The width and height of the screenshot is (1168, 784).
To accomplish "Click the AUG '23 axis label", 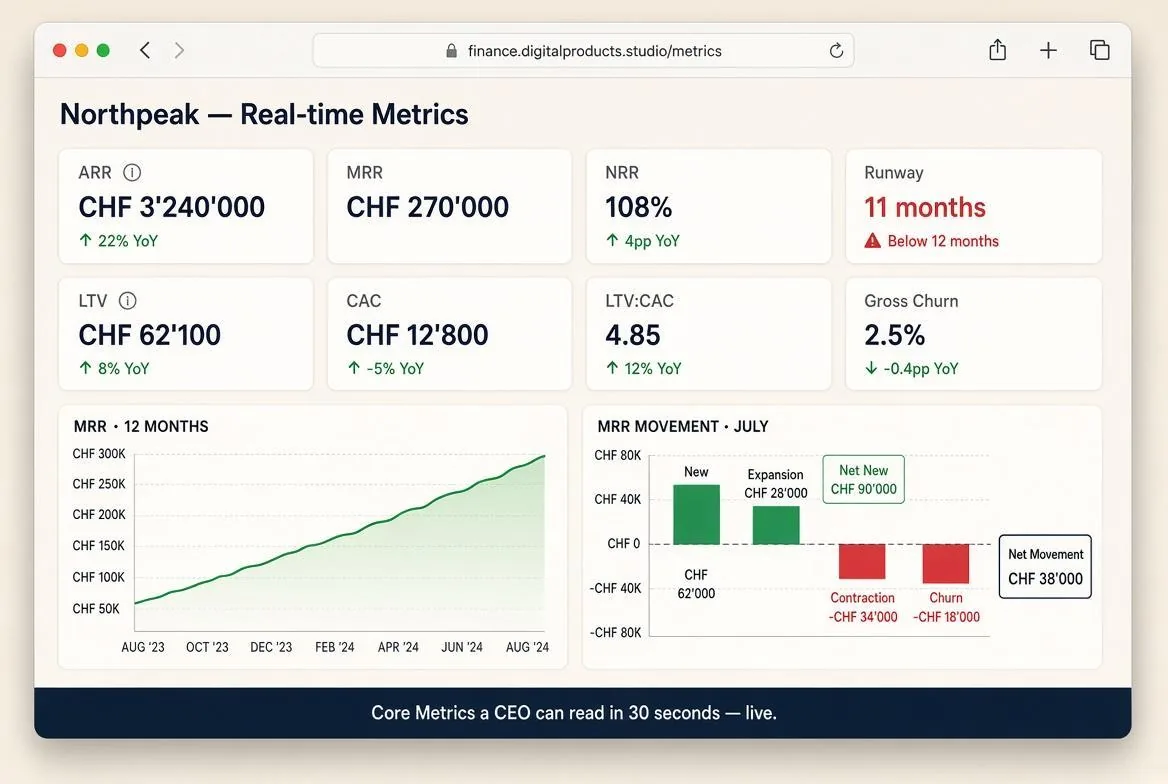I will (x=143, y=647).
